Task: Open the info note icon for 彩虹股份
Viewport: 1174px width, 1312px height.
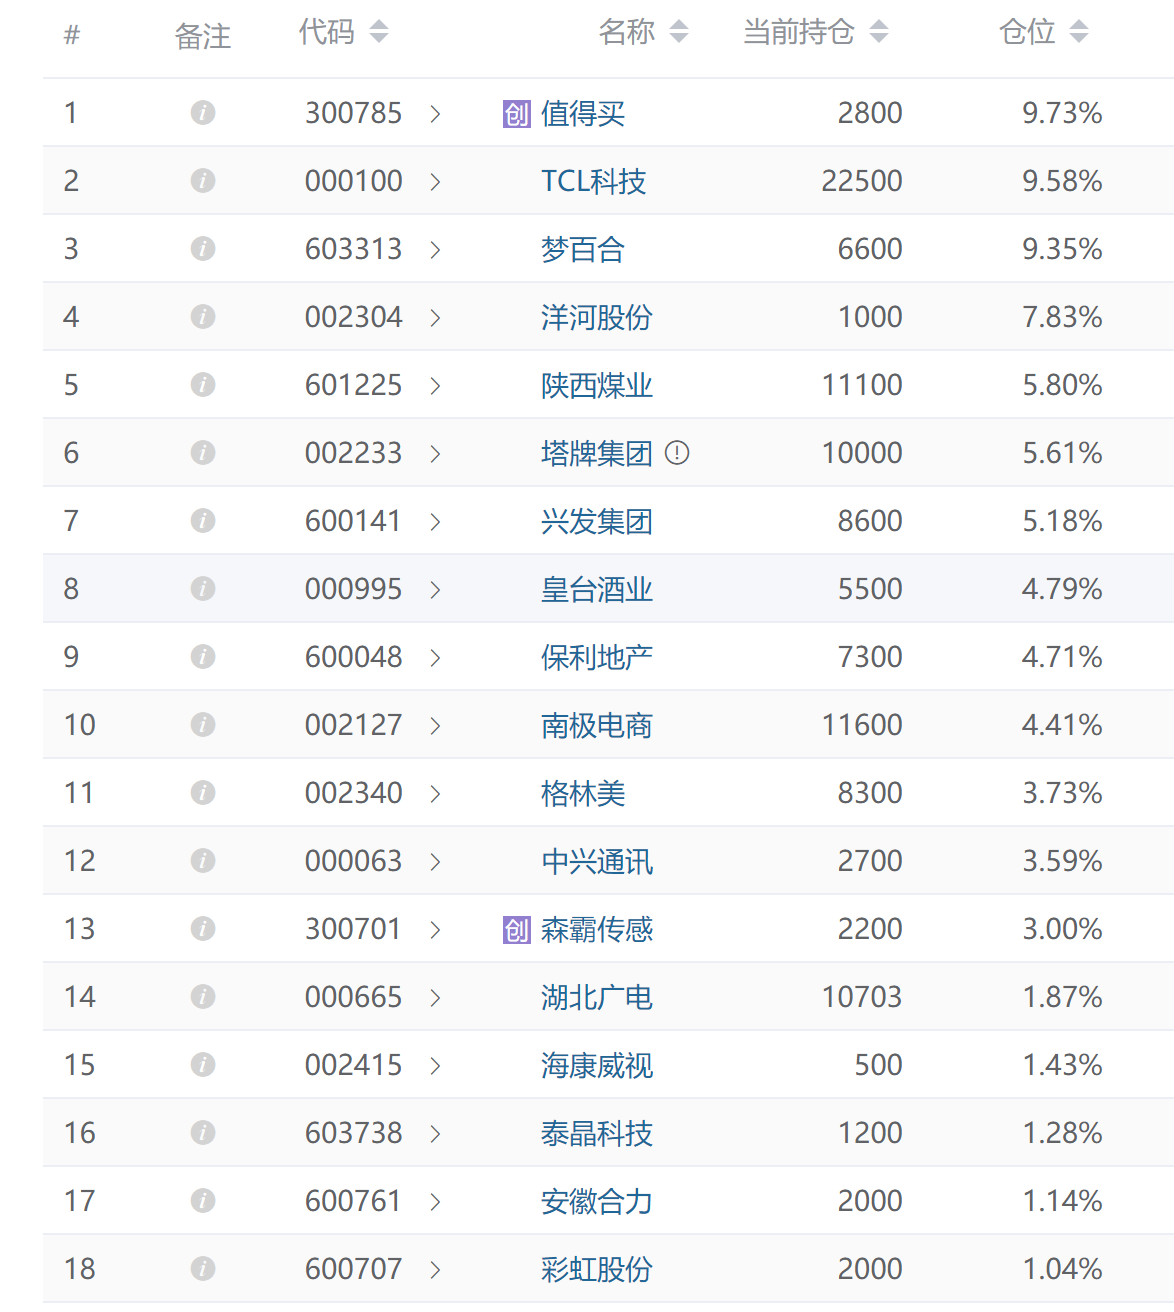Action: 203,1268
